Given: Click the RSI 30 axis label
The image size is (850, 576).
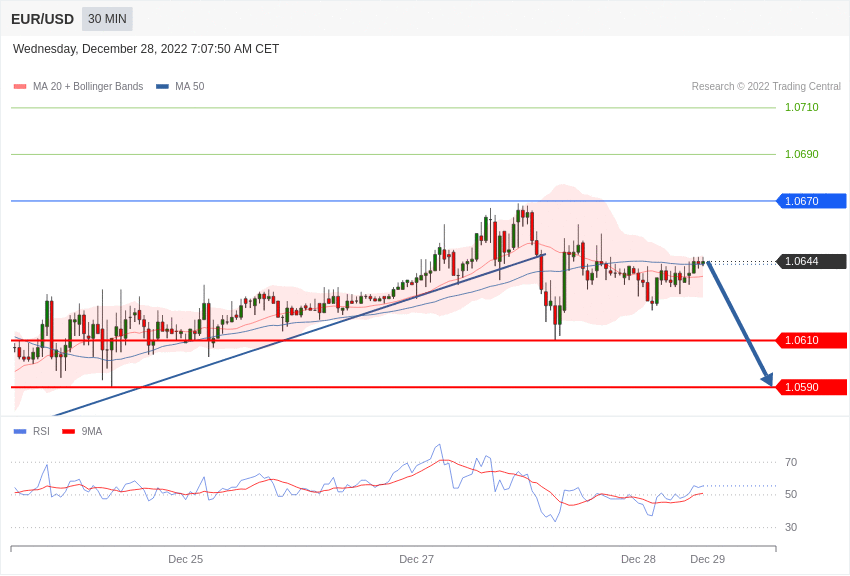Looking at the screenshot, I should click(x=791, y=527).
